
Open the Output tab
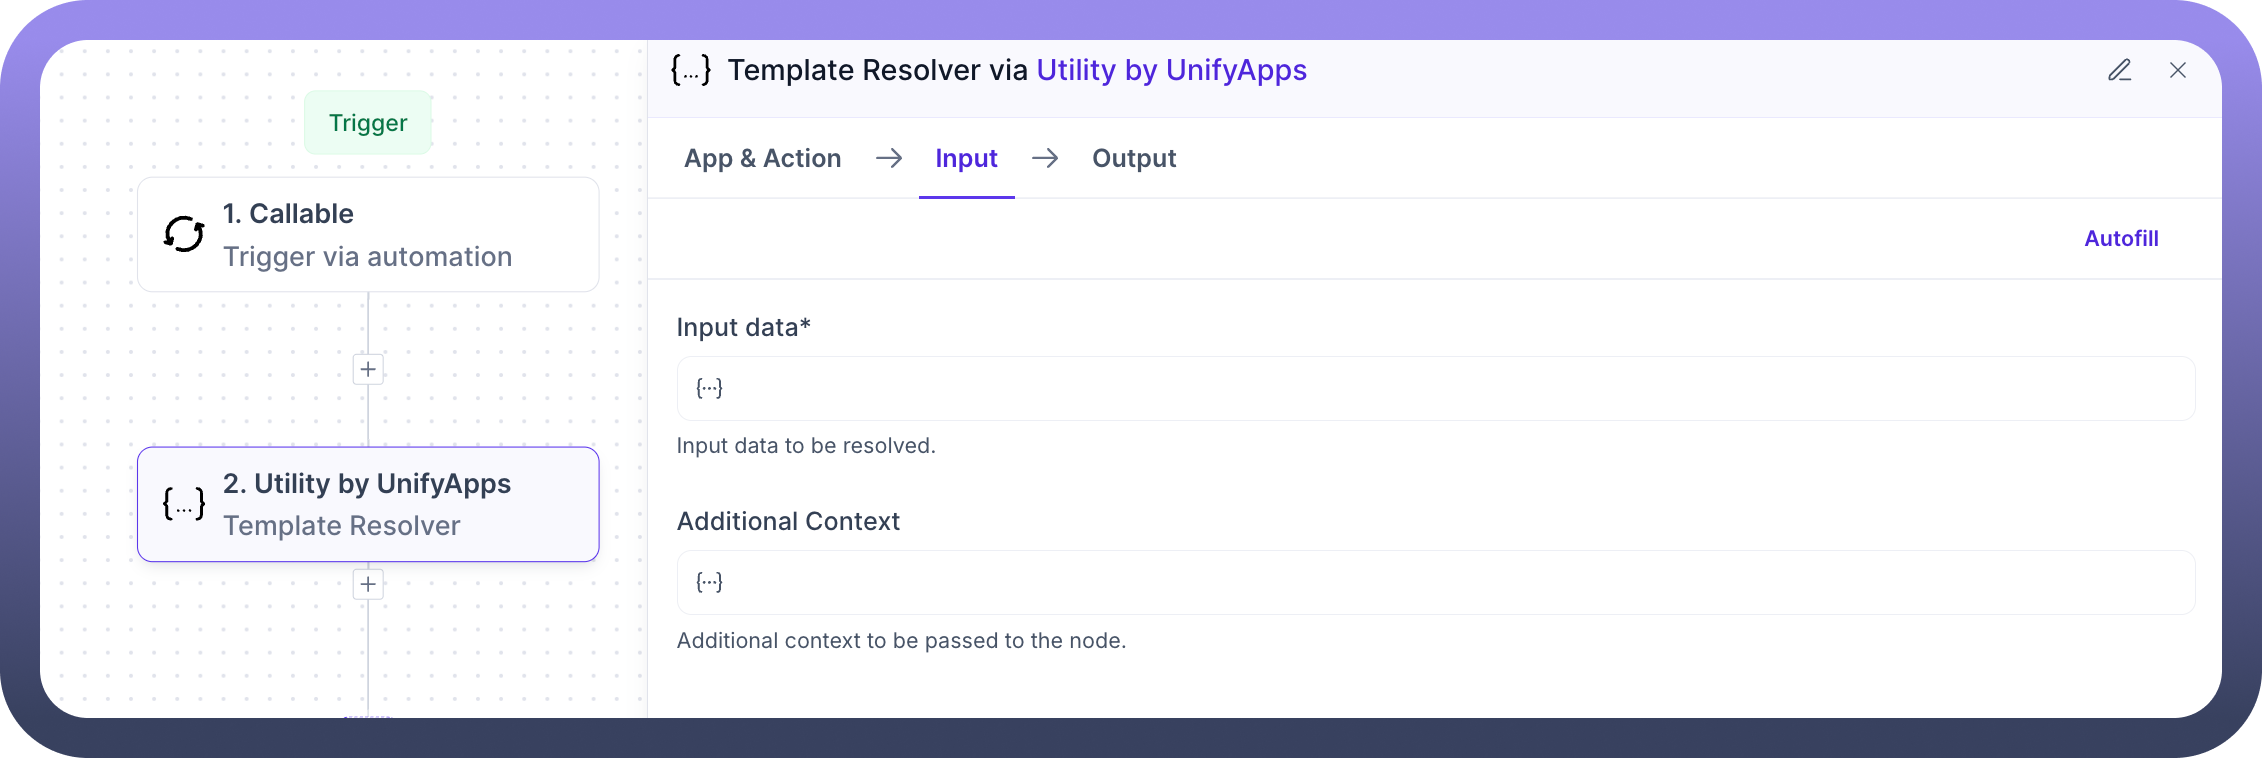[x=1134, y=158]
